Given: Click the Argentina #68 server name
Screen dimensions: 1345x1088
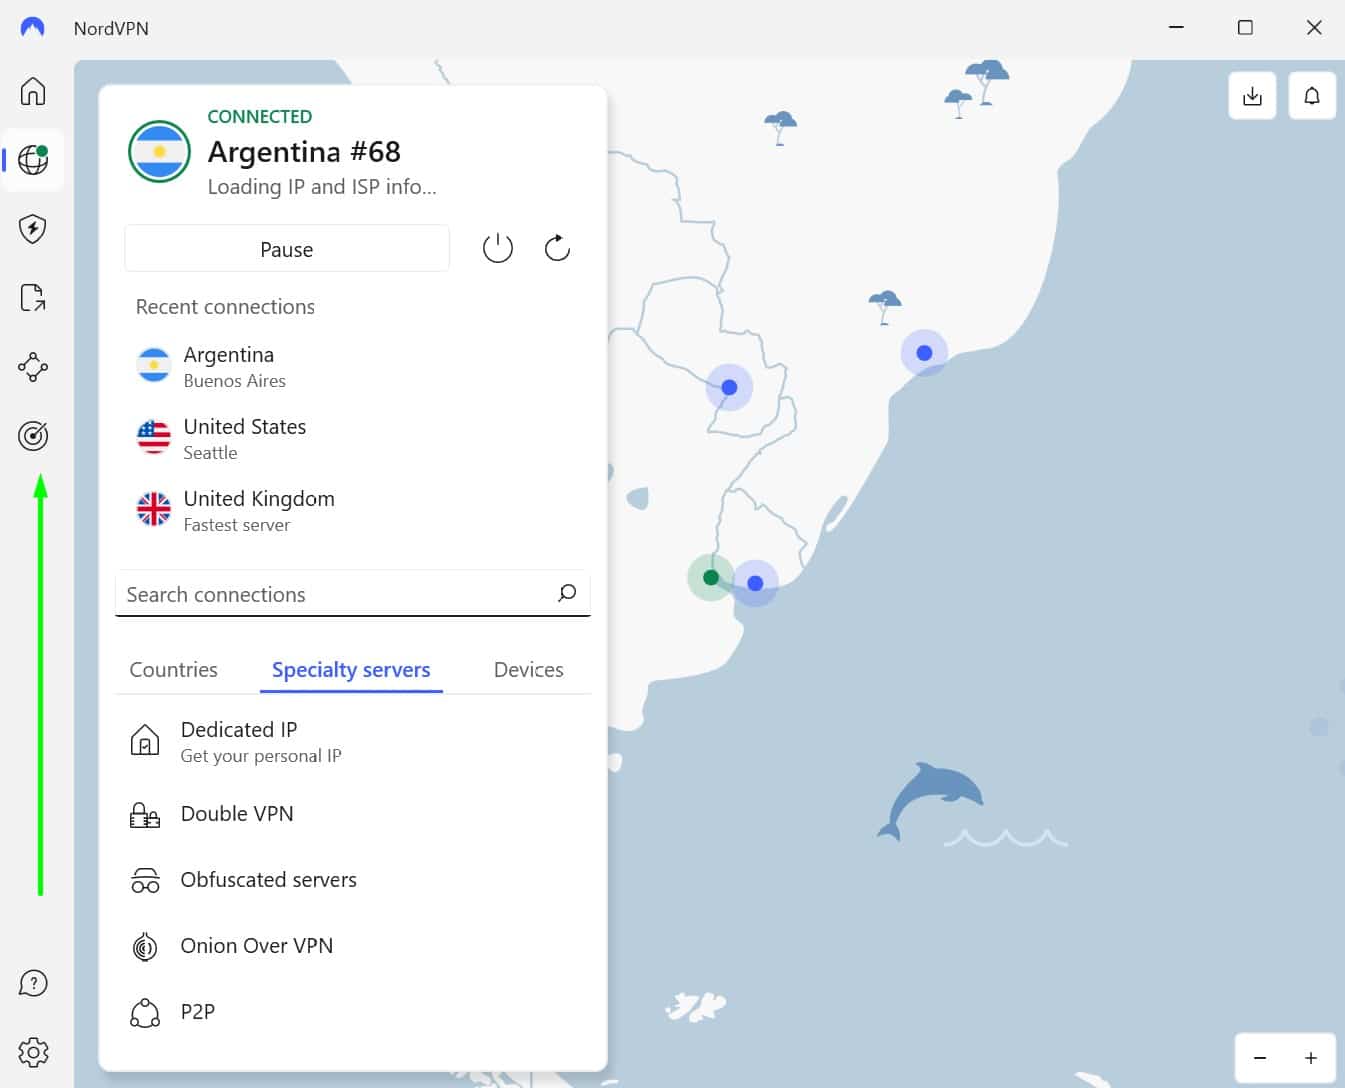Looking at the screenshot, I should point(304,152).
